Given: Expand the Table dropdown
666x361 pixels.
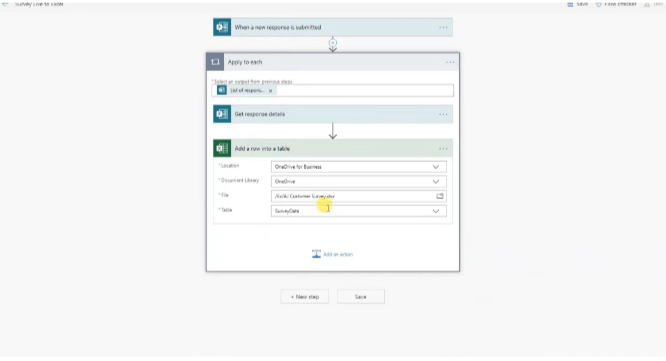Looking at the screenshot, I should point(436,211).
